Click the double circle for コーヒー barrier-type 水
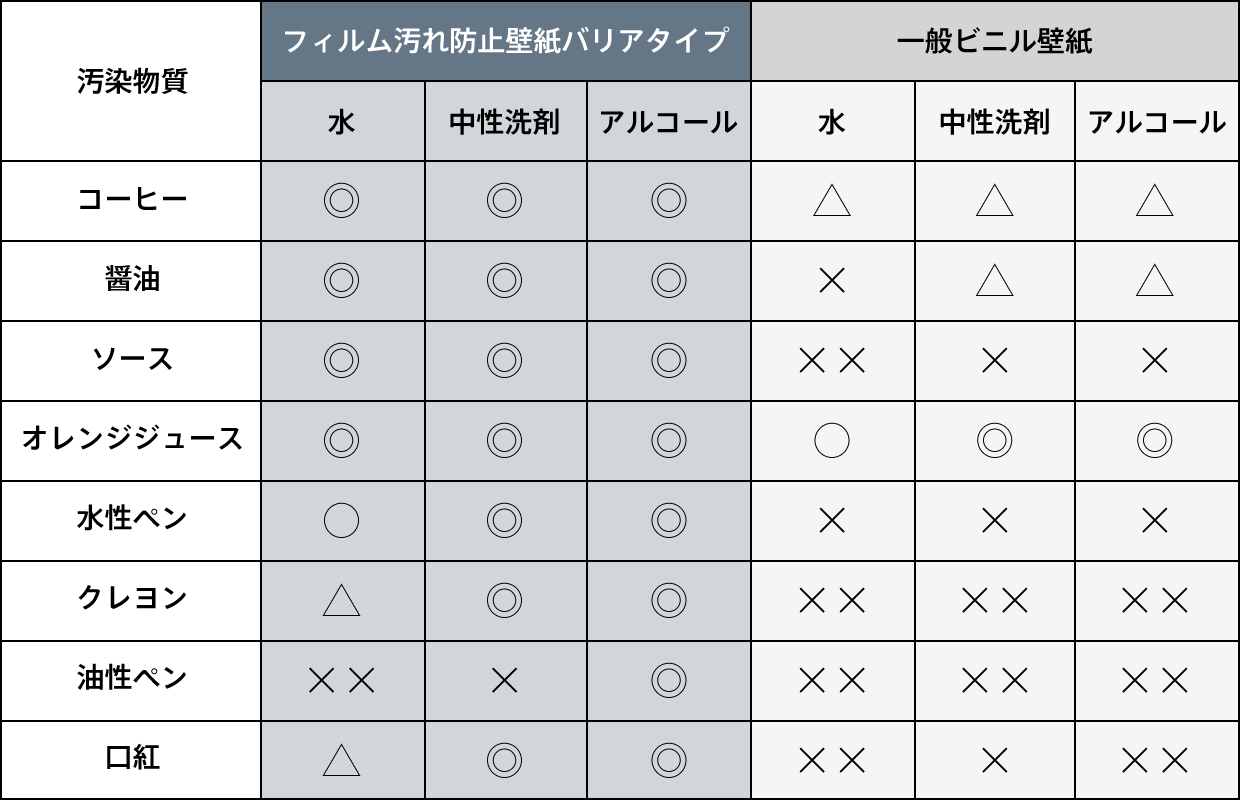Image resolution: width=1240 pixels, height=800 pixels. pyautogui.click(x=341, y=200)
